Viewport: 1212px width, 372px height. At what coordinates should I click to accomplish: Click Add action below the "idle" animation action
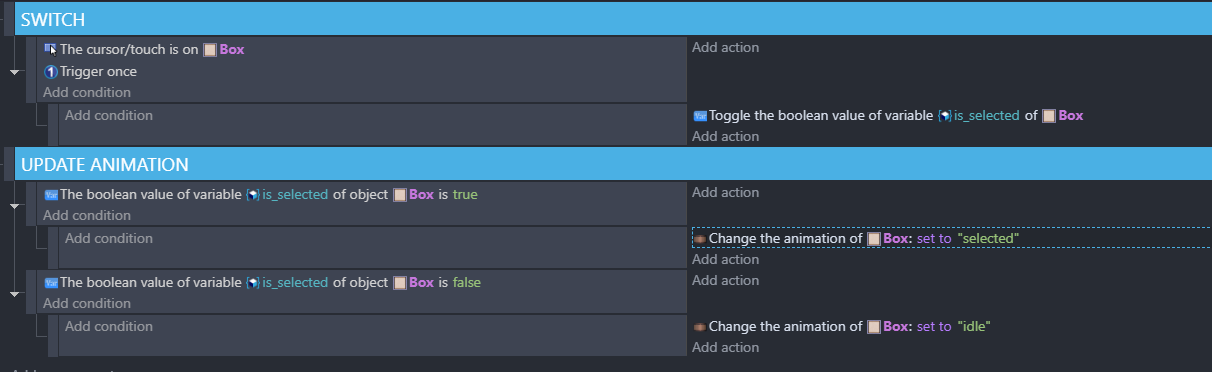726,348
